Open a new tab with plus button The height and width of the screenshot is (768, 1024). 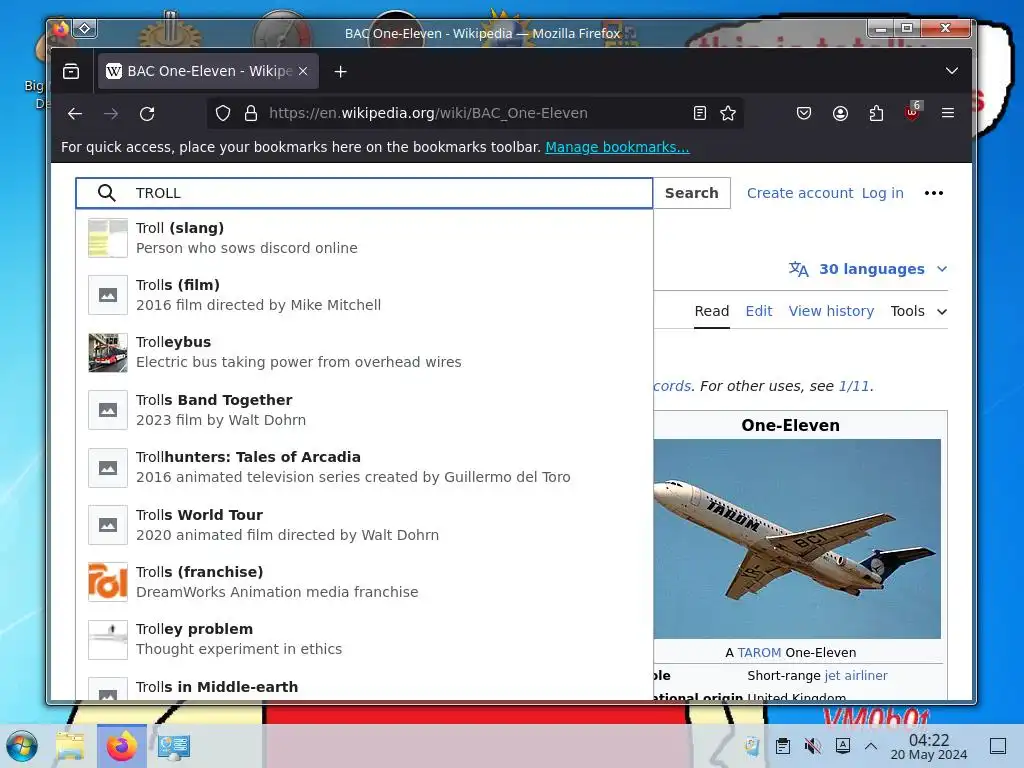tap(340, 71)
